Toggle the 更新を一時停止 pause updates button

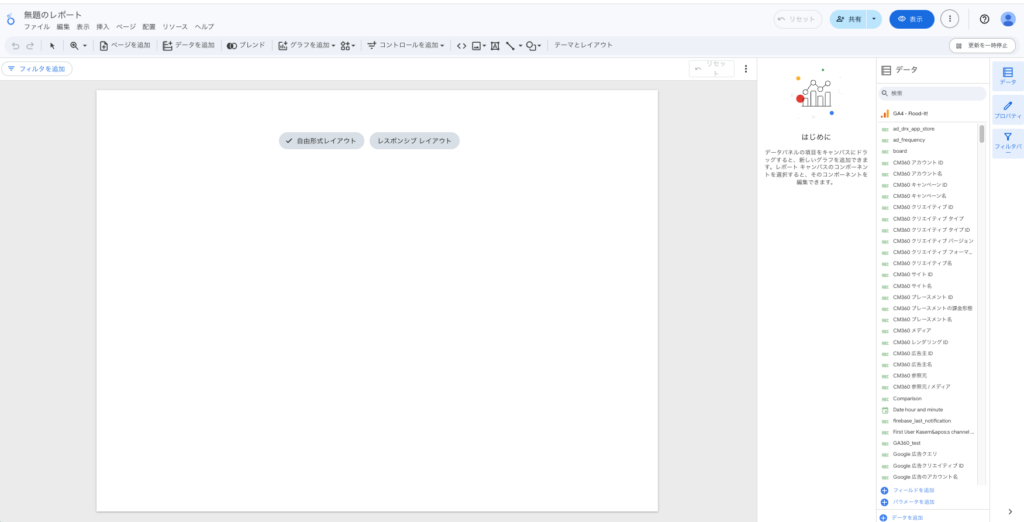coord(982,45)
